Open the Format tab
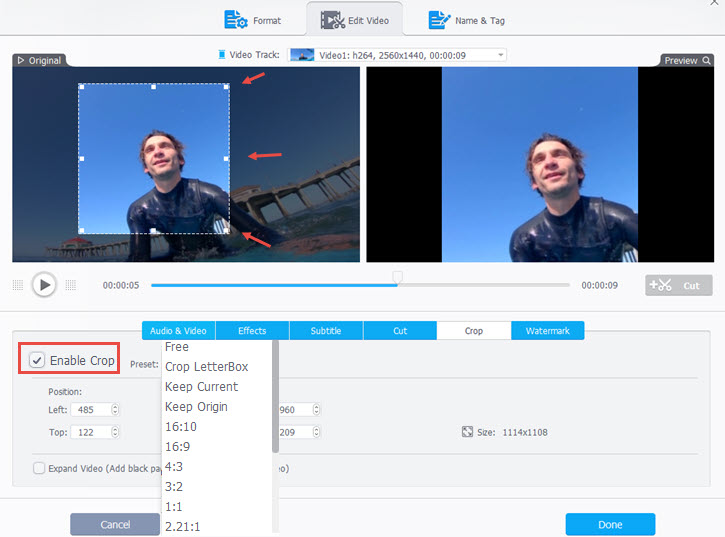This screenshot has height=537, width=725. coord(252,20)
